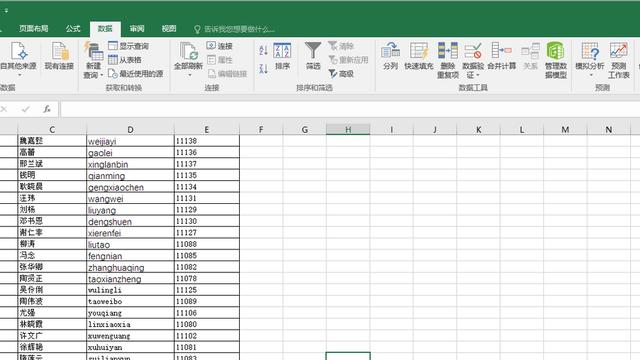Select column H header

348,129
